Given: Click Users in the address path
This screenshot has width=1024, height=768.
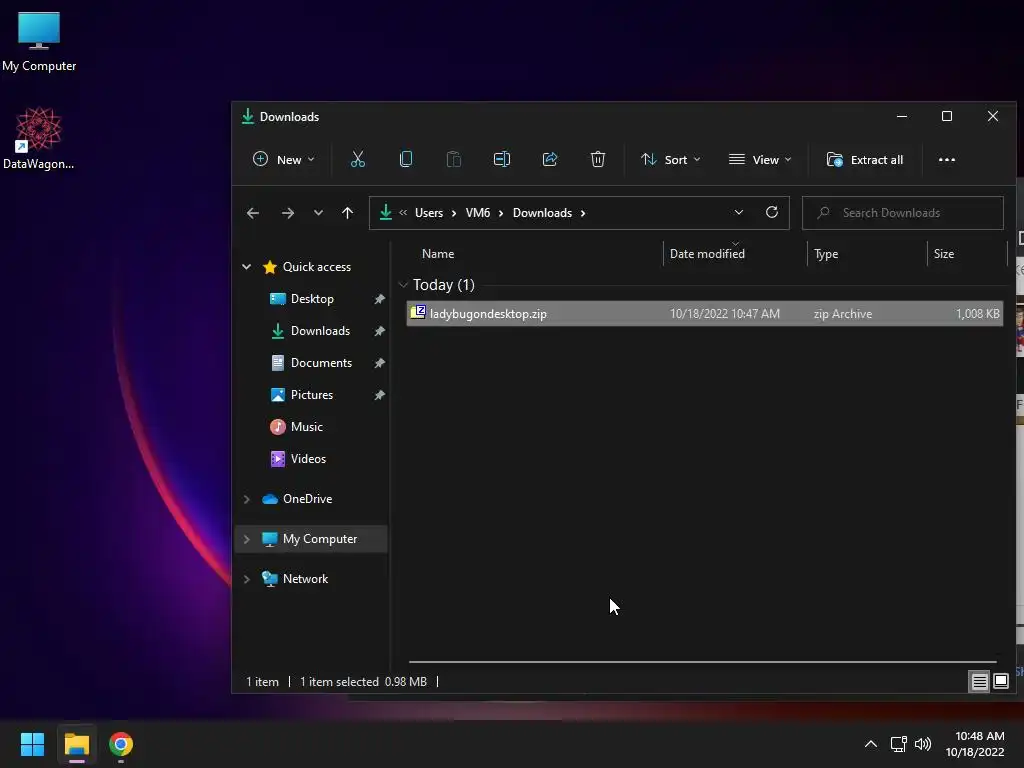Looking at the screenshot, I should point(429,213).
